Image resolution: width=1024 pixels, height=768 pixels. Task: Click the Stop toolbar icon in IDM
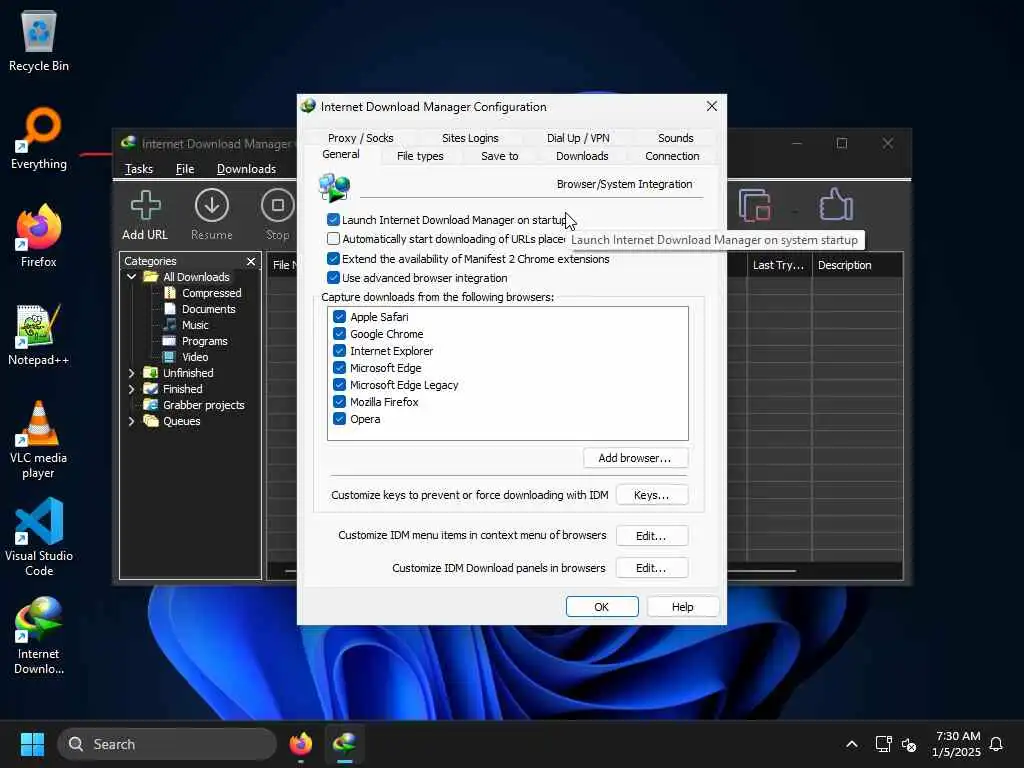(278, 215)
